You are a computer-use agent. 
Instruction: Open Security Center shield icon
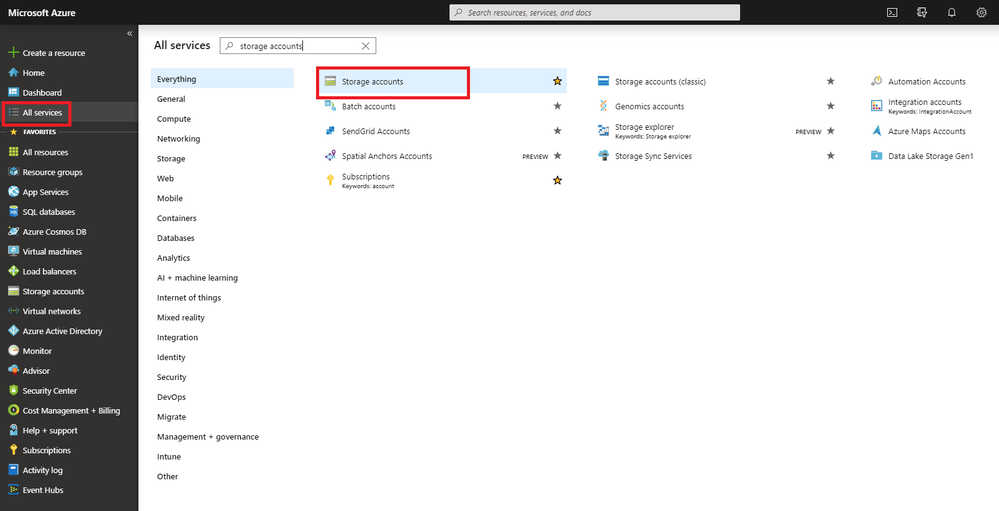coord(13,391)
